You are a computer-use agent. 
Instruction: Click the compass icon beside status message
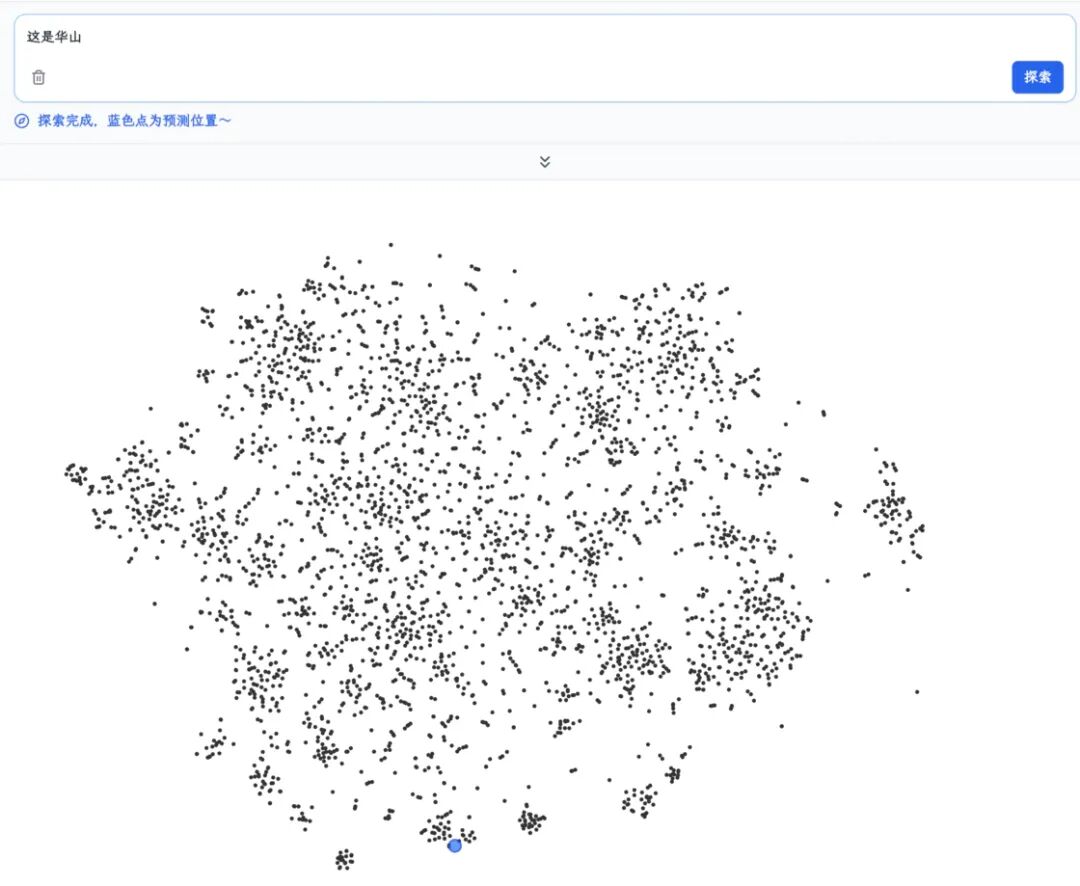(x=21, y=121)
